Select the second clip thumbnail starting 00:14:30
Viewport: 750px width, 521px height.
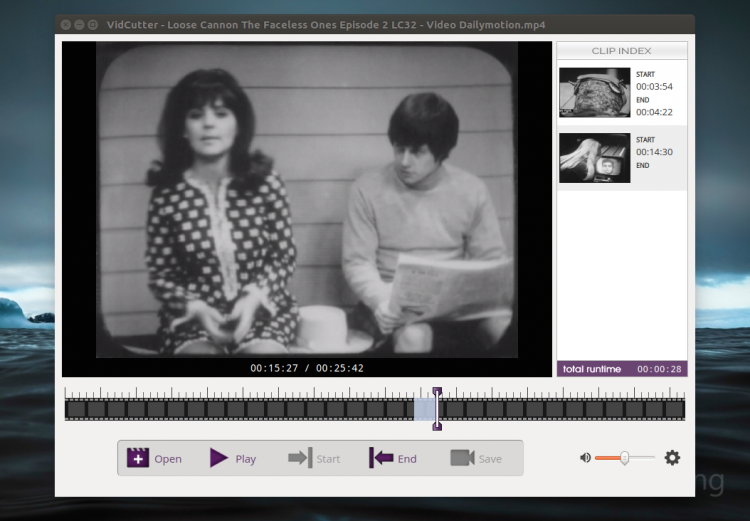595,158
